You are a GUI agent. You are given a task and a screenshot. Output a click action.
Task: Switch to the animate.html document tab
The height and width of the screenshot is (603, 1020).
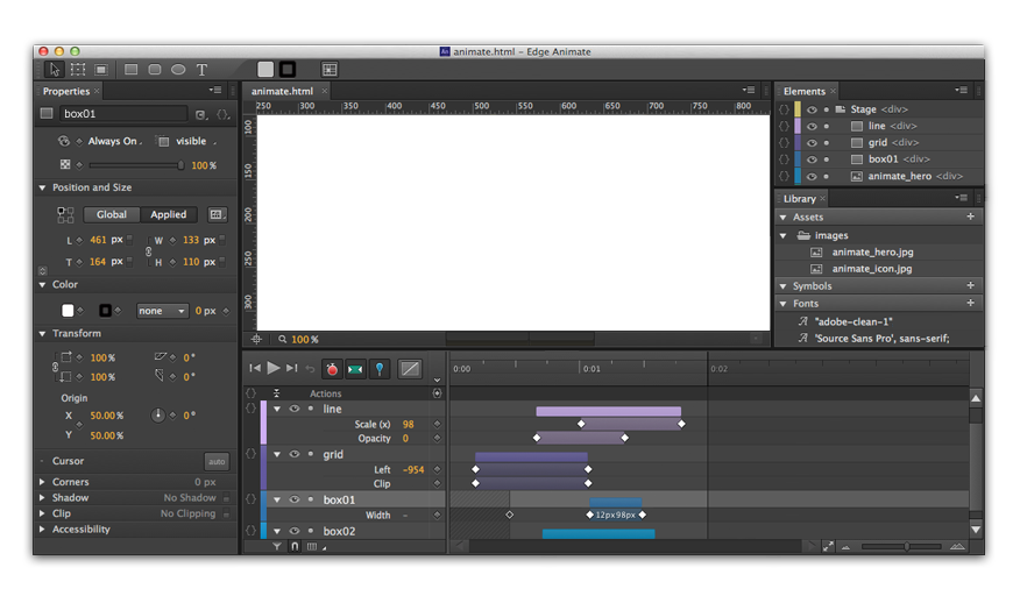pyautogui.click(x=282, y=91)
